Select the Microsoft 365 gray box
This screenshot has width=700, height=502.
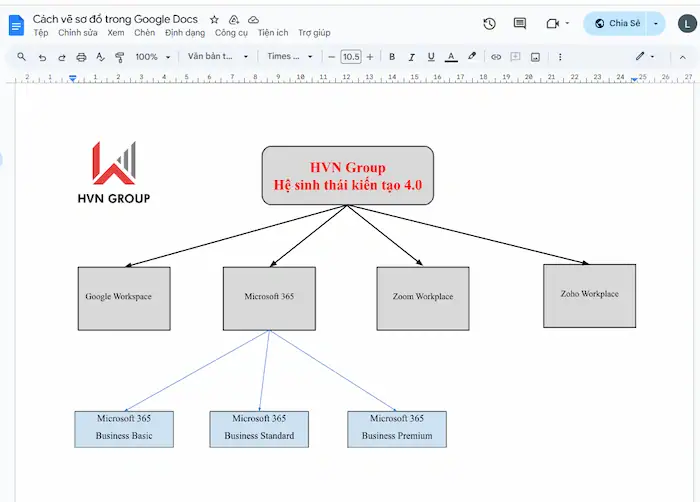tap(269, 299)
